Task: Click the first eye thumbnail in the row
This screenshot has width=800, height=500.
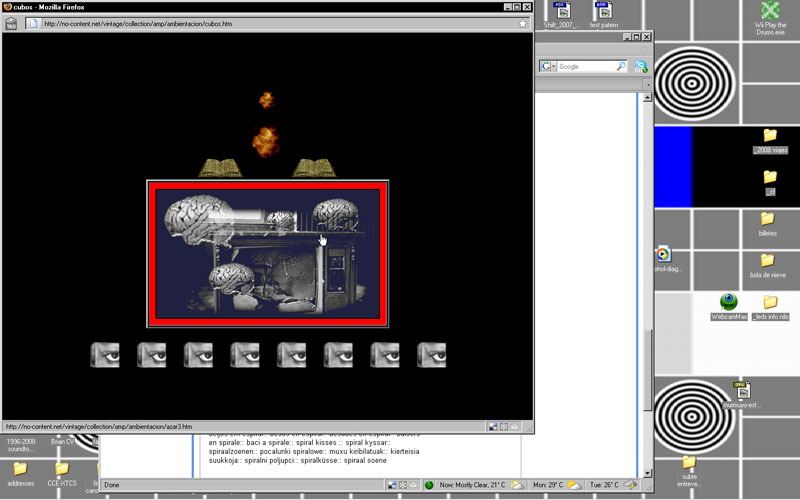Action: click(x=105, y=354)
